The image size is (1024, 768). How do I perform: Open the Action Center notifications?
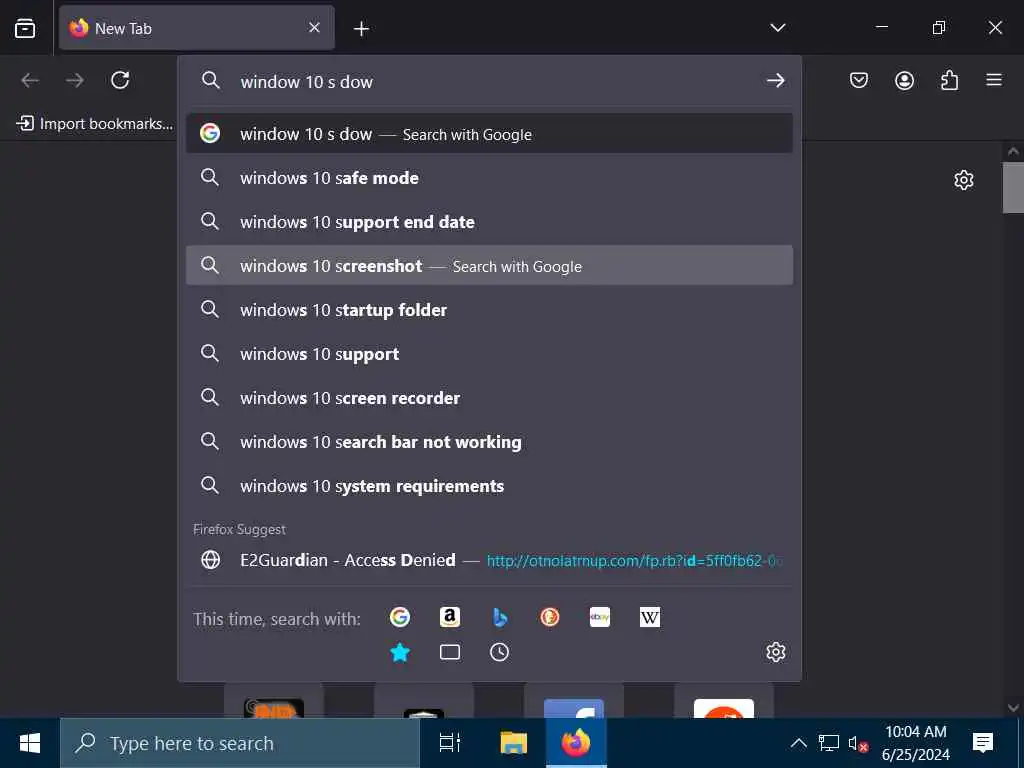point(983,743)
